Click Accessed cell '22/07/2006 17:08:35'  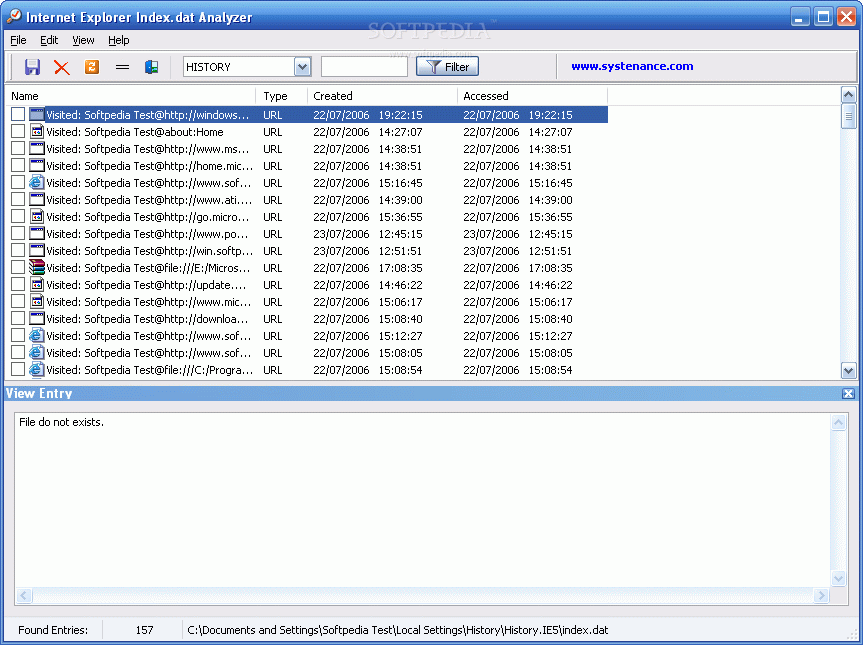point(517,268)
